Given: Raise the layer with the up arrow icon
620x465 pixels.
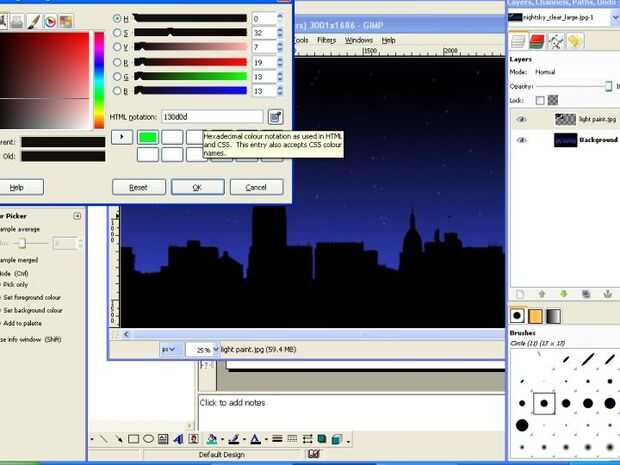Looking at the screenshot, I should coord(542,294).
